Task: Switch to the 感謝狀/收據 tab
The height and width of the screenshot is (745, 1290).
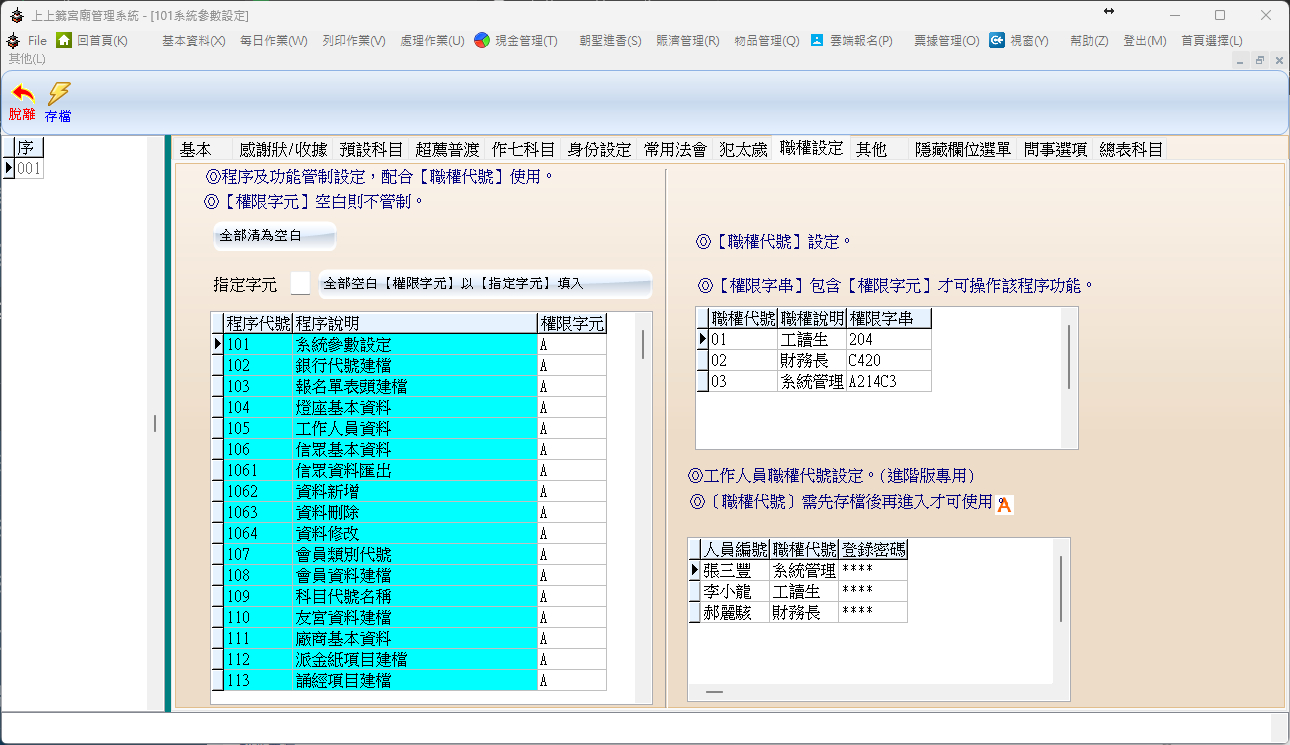Action: pos(283,149)
